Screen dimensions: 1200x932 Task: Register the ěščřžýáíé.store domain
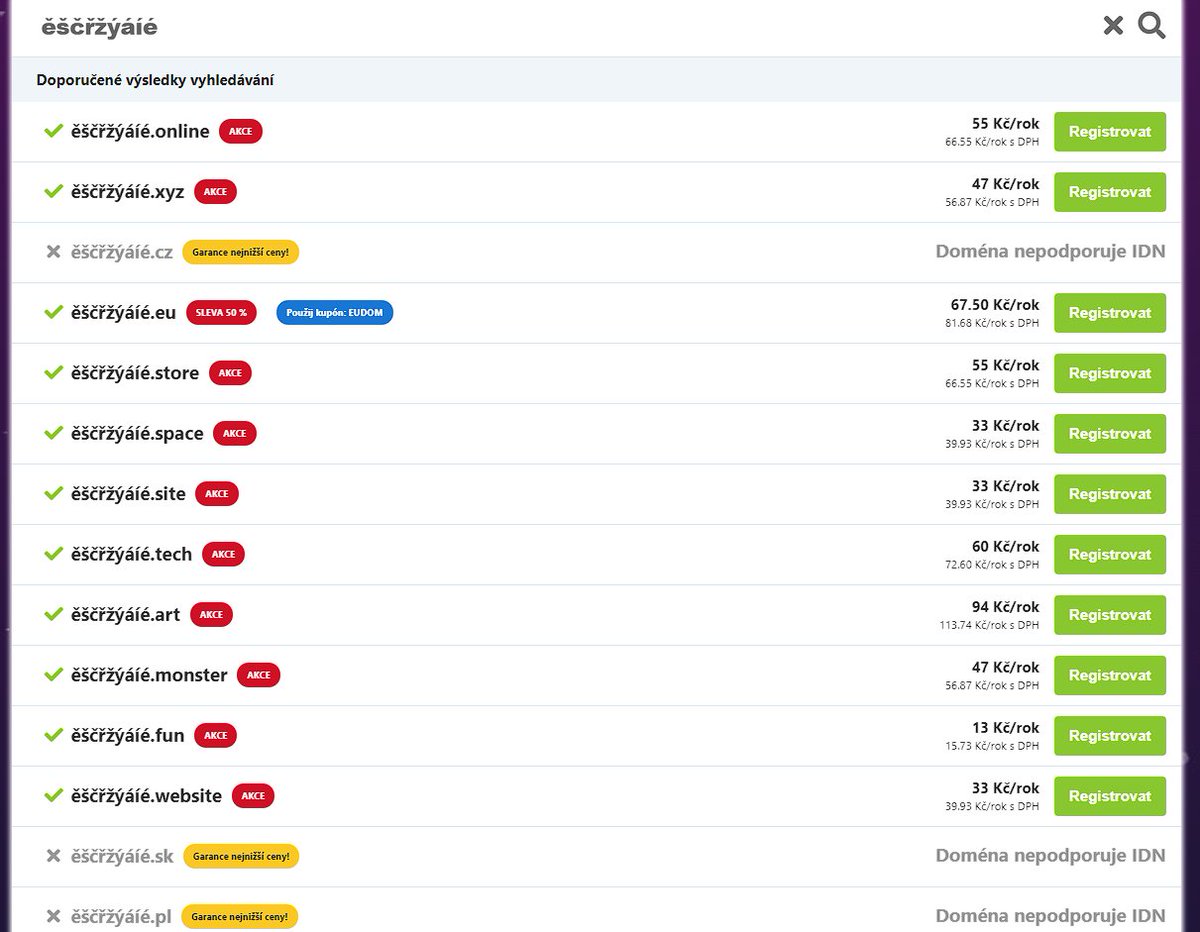point(1110,373)
